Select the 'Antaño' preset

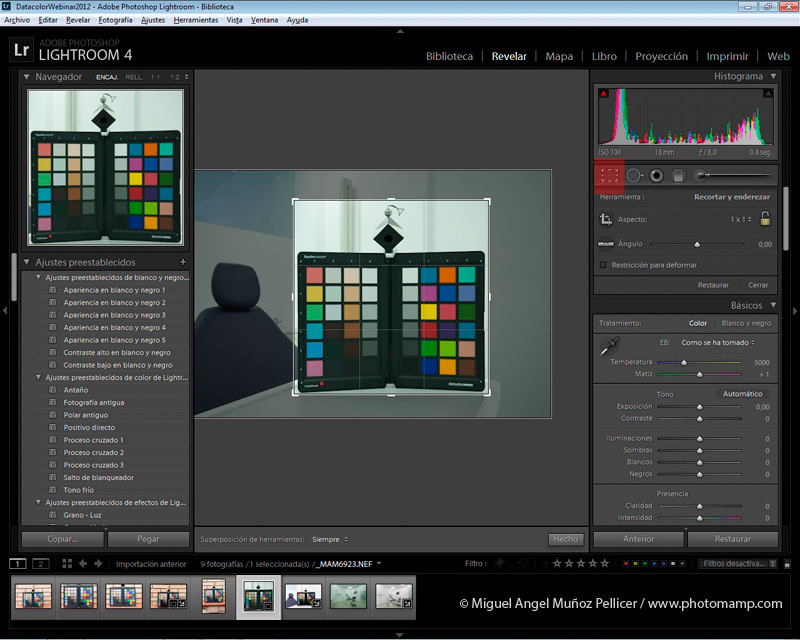pyautogui.click(x=76, y=390)
